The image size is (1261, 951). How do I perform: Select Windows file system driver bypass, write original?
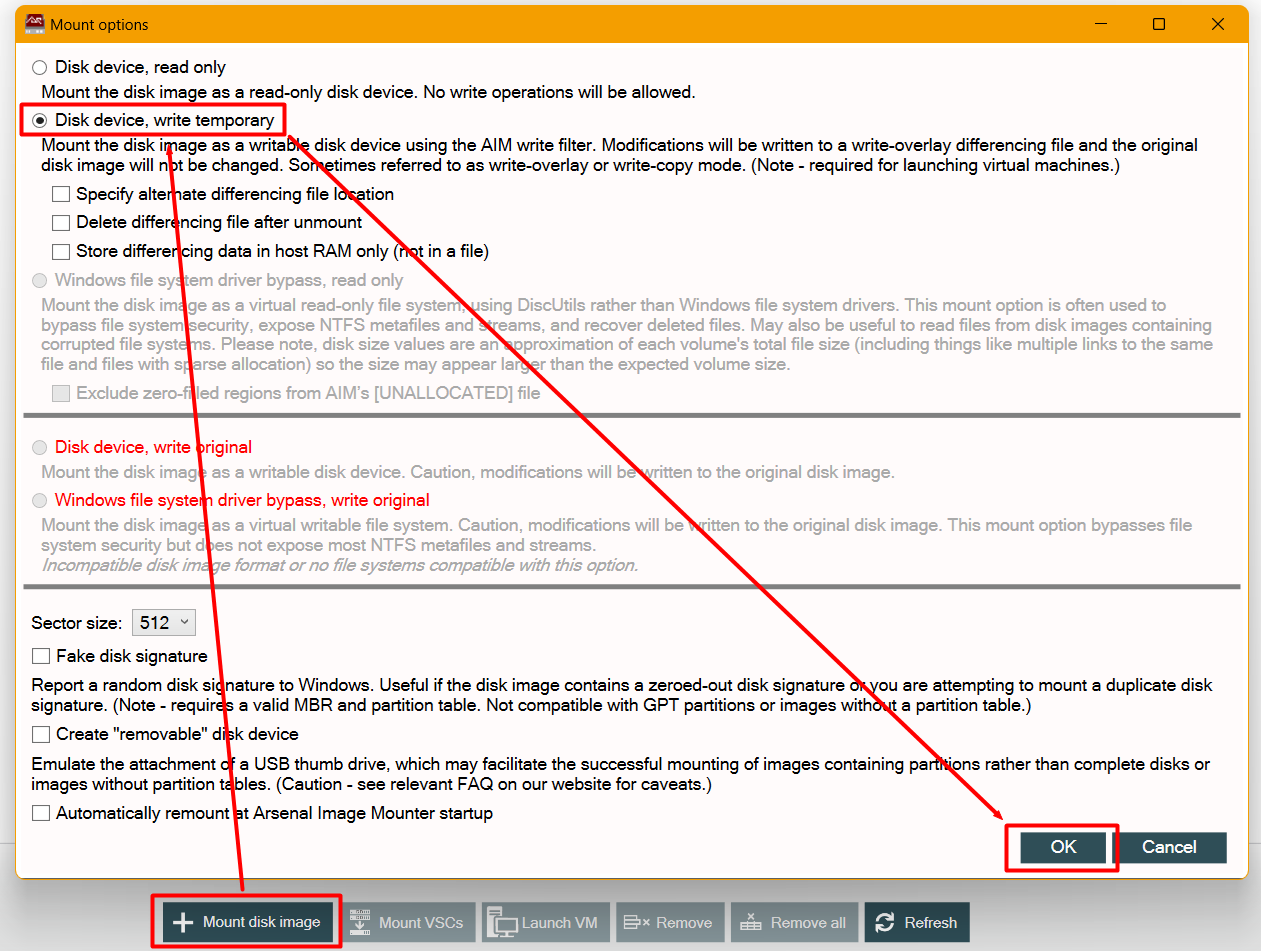pyautogui.click(x=40, y=500)
